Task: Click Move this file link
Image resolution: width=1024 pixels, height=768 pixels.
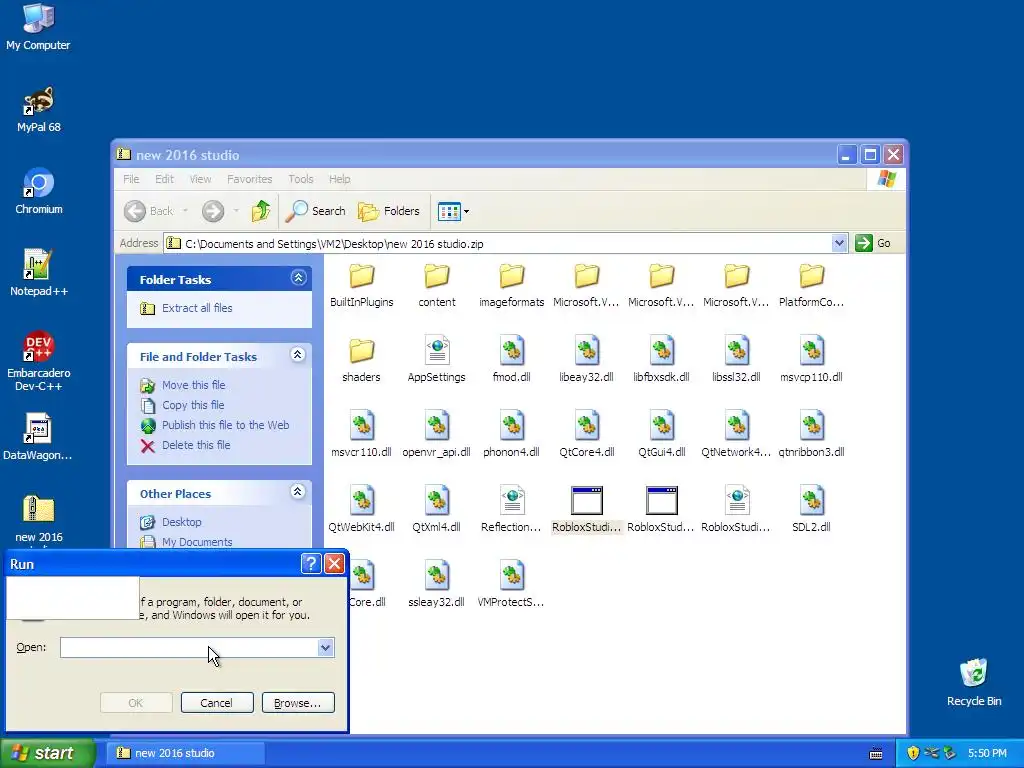Action: [193, 385]
